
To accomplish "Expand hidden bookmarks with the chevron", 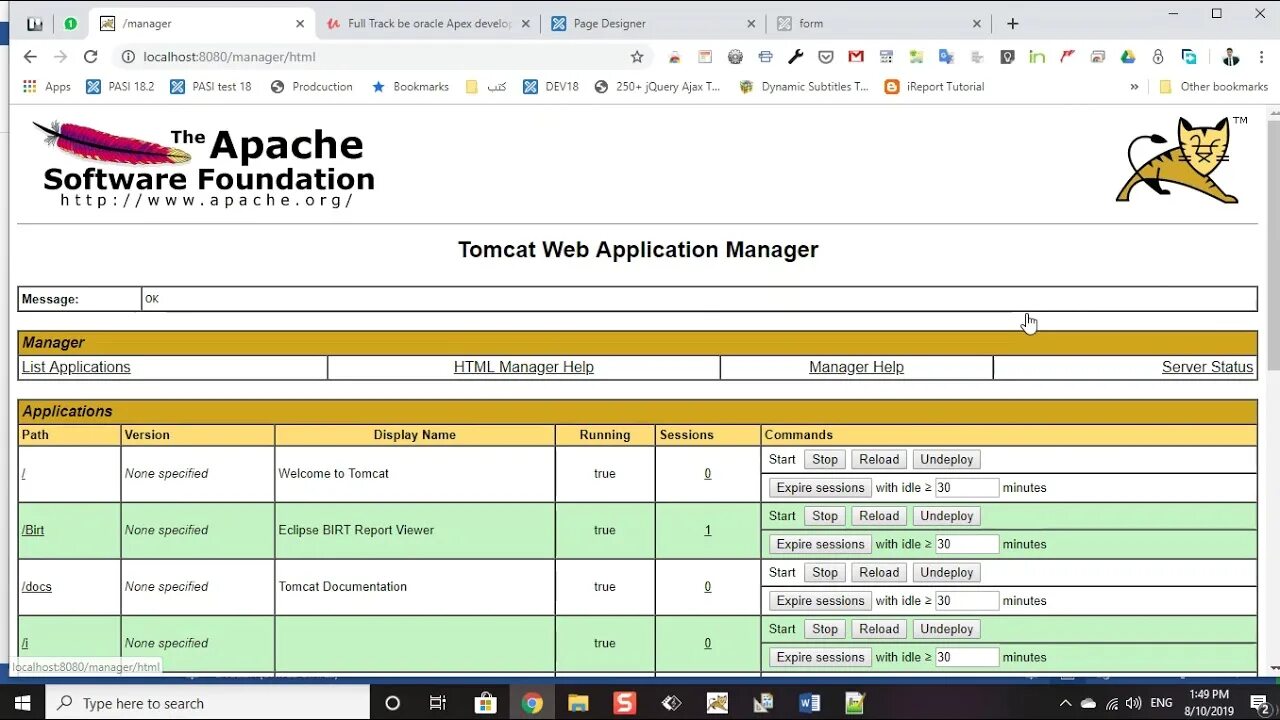I will pos(1134,87).
